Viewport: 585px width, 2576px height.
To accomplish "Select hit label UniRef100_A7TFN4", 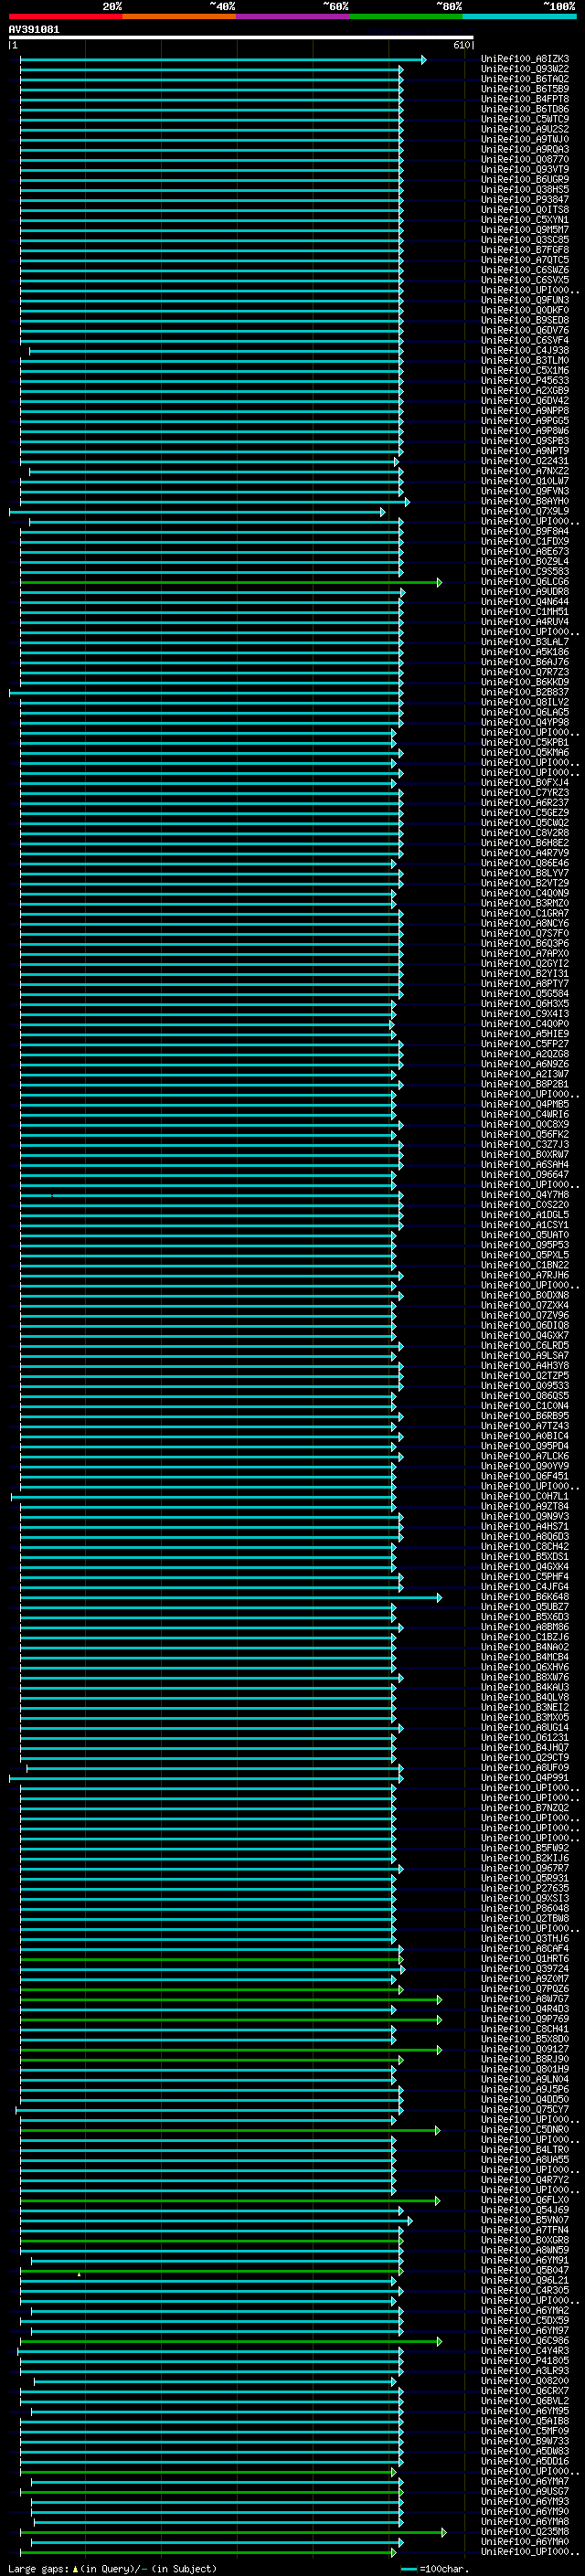I will pyautogui.click(x=525, y=2230).
